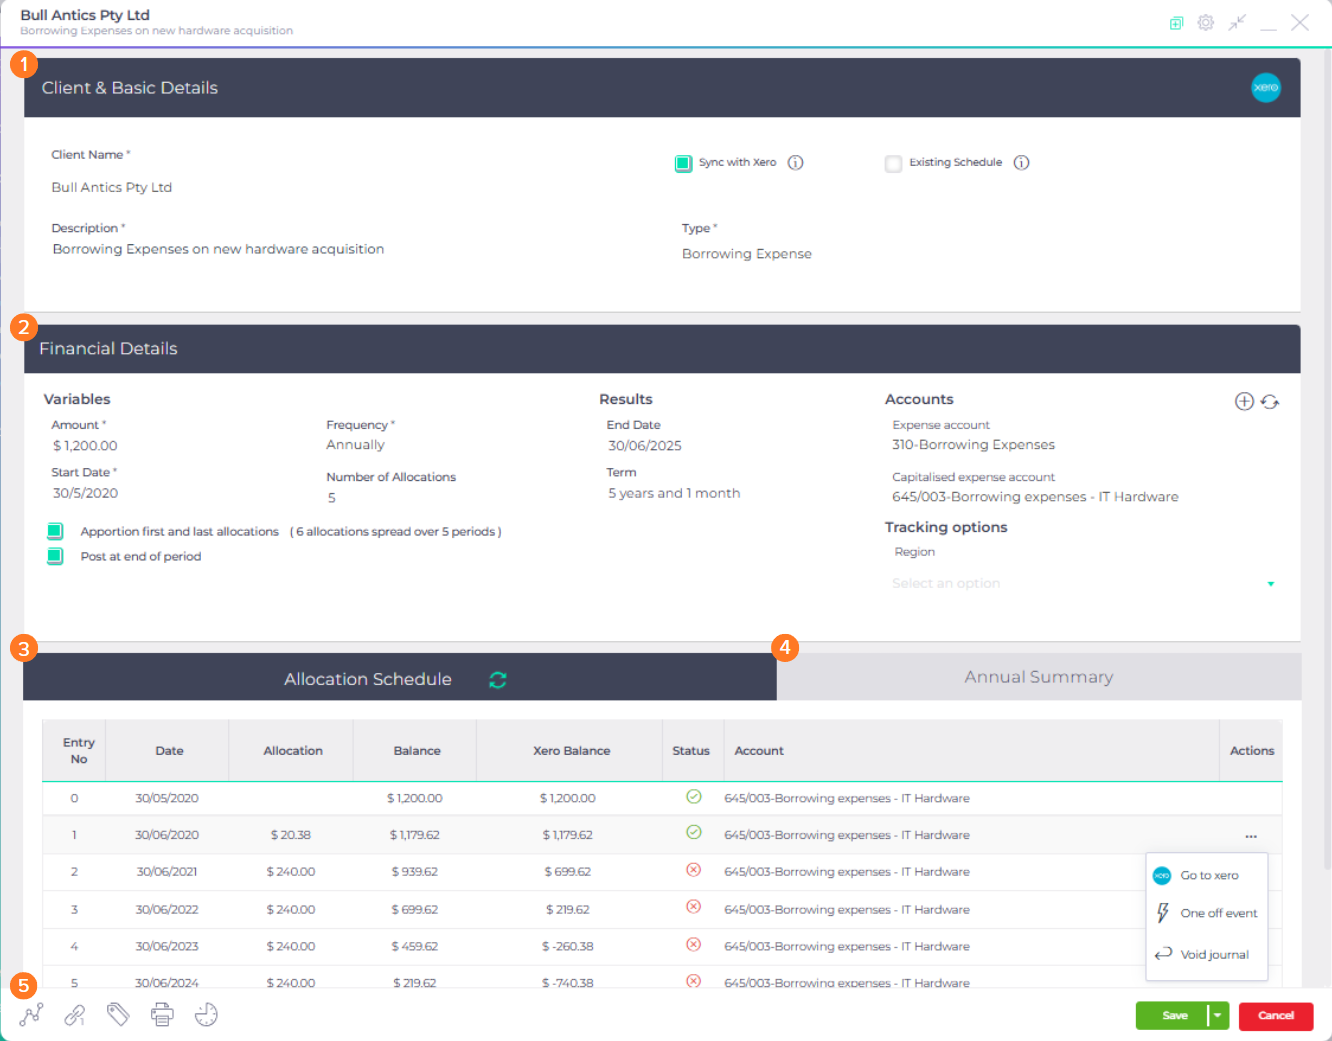The height and width of the screenshot is (1041, 1332).
Task: Toggle the Sync with Xero checkbox
Action: (x=683, y=163)
